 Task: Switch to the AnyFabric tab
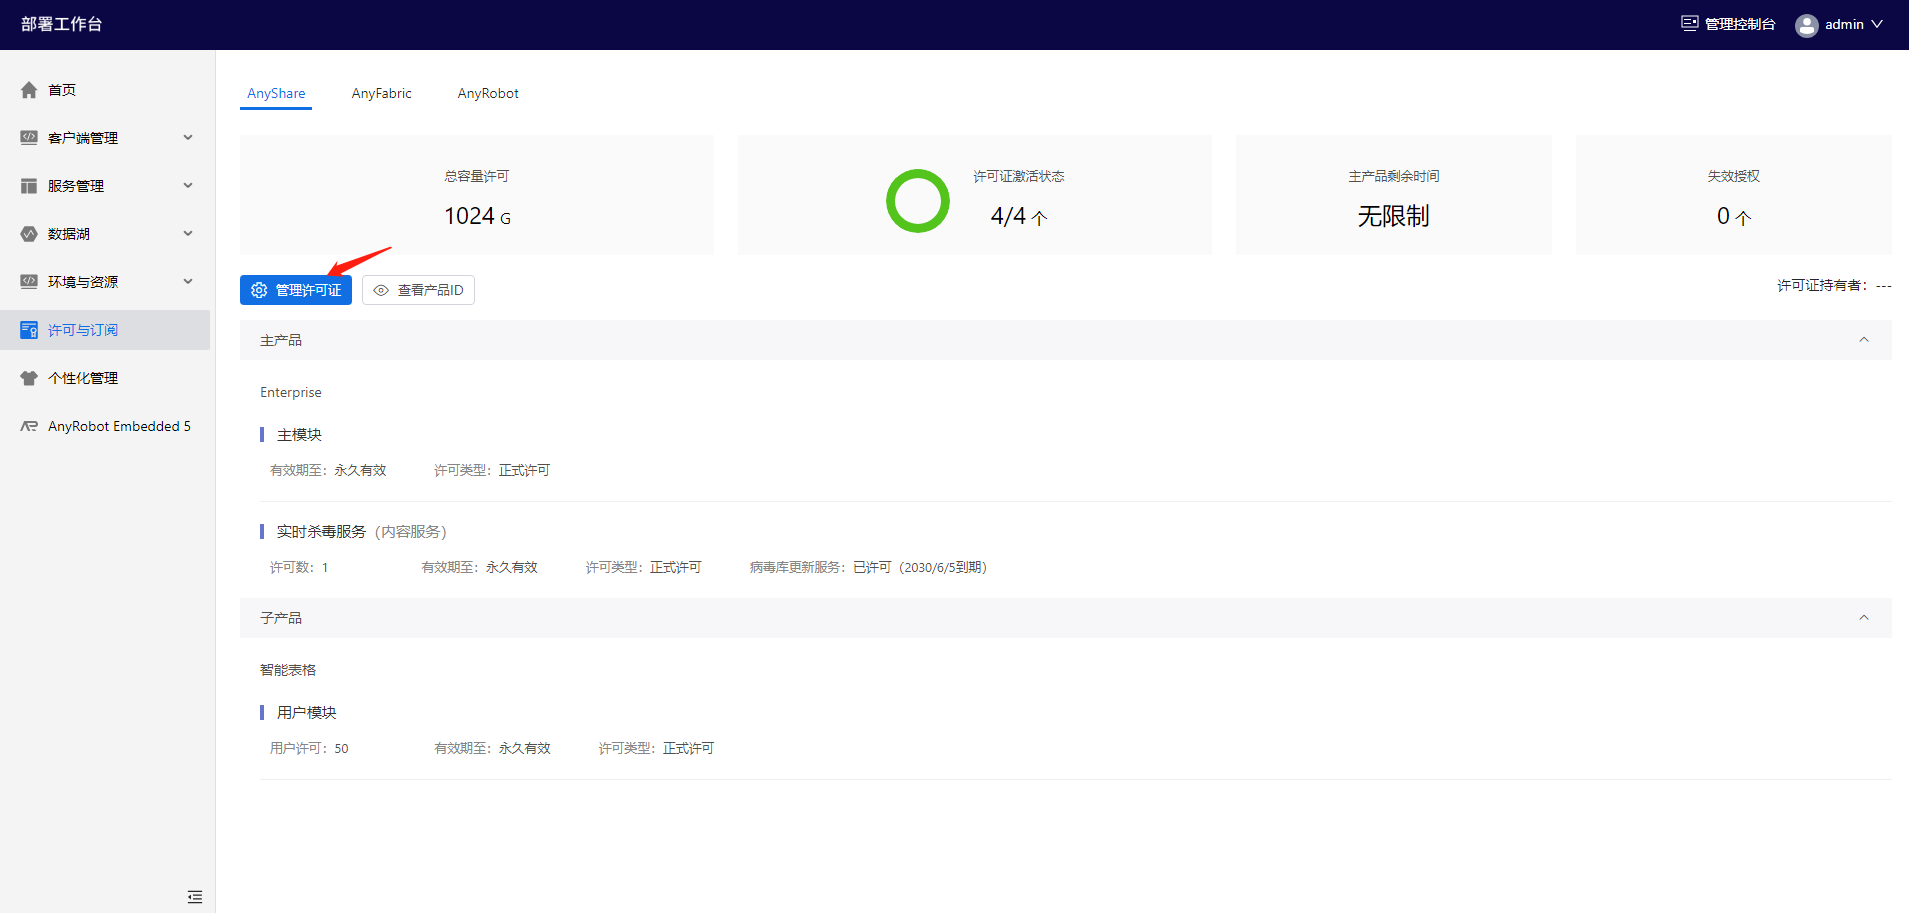click(x=381, y=93)
